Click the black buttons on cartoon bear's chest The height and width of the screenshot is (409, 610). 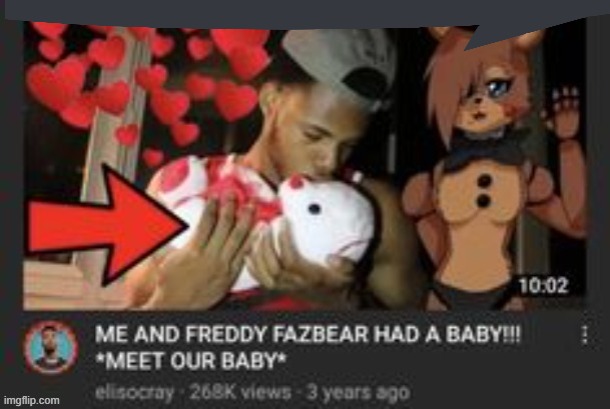(x=484, y=191)
